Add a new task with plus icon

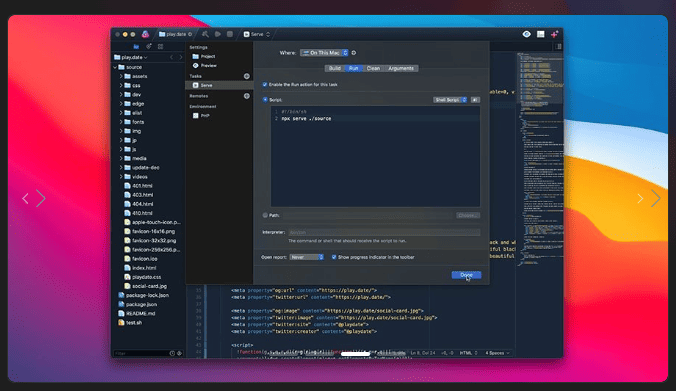point(247,76)
